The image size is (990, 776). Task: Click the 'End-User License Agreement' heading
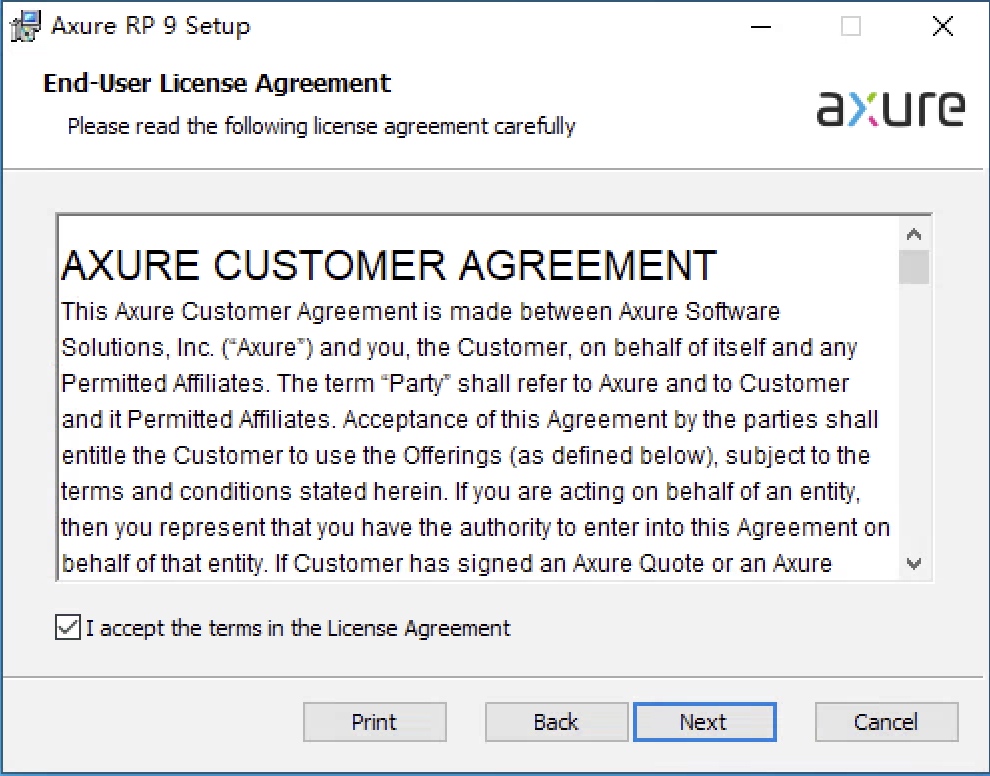point(217,84)
